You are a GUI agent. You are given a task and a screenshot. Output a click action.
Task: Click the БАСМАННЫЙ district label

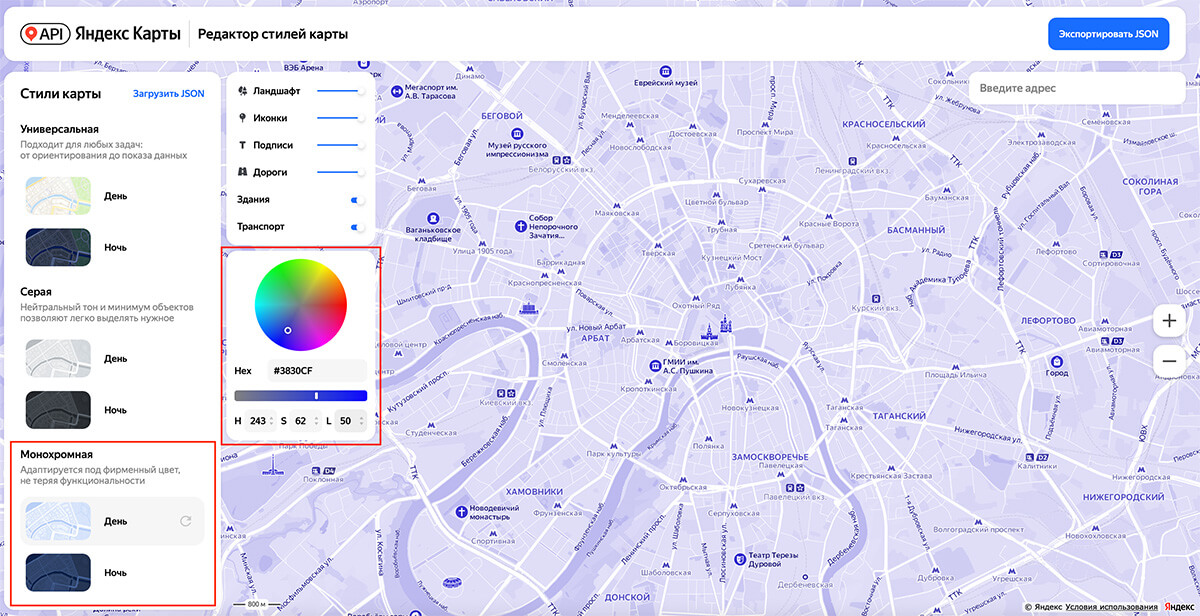(x=916, y=230)
